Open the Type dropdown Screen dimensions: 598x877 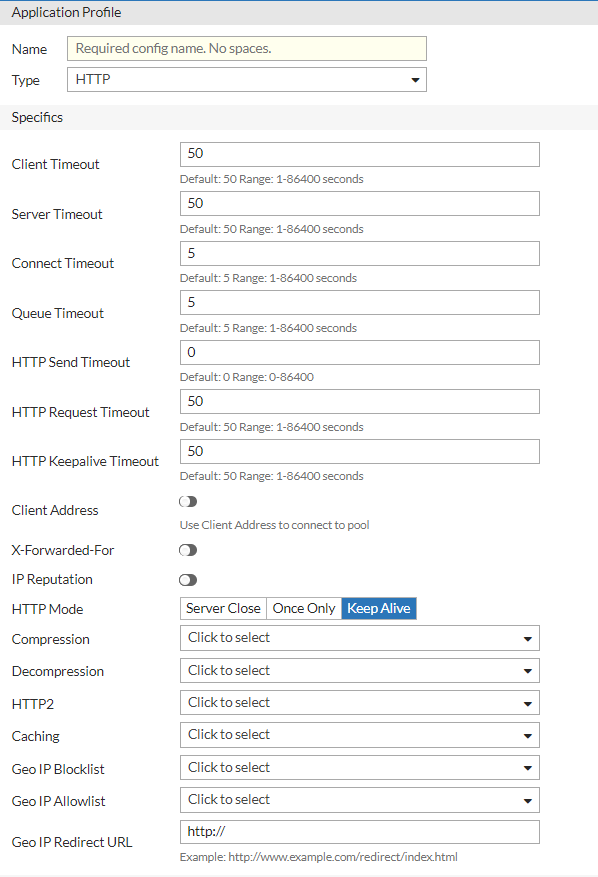click(x=246, y=79)
